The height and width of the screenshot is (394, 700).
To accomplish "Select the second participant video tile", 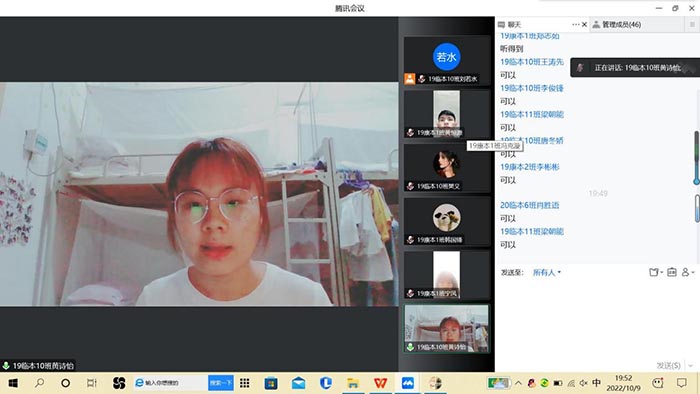I will click(446, 114).
